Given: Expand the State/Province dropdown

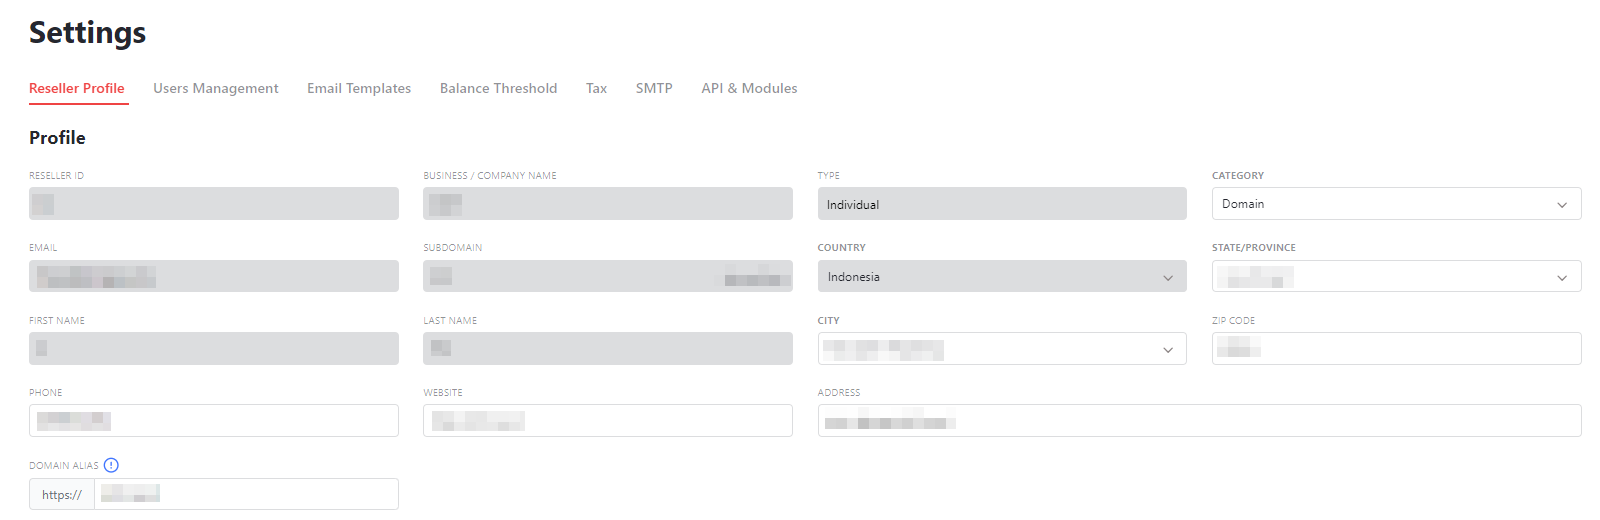Looking at the screenshot, I should pos(1396,276).
